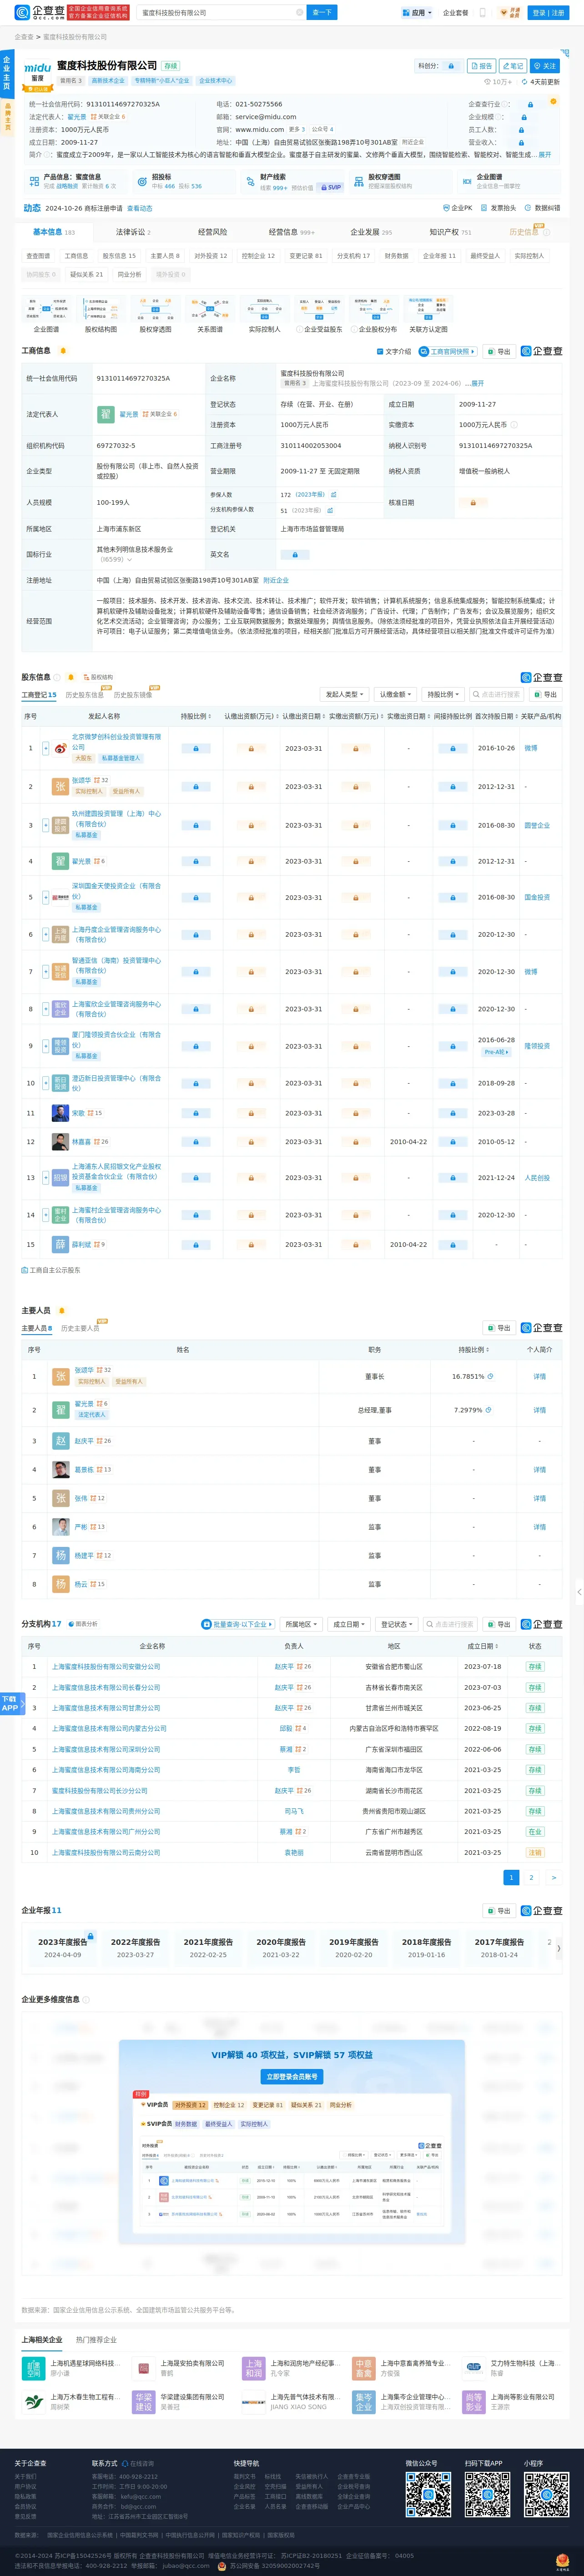Expand shareholder row 3 杭州建霞投资管理

pyautogui.click(x=46, y=825)
